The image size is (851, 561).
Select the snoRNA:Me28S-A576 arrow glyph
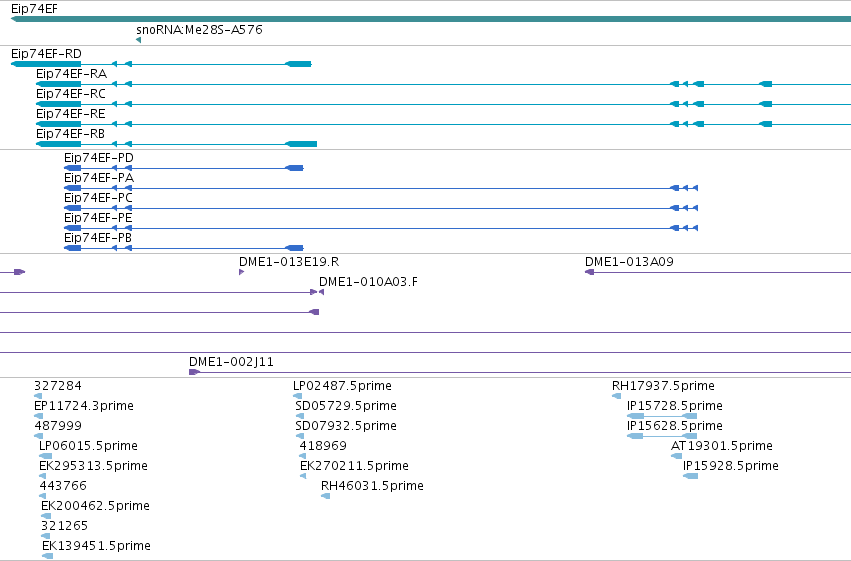point(138,40)
